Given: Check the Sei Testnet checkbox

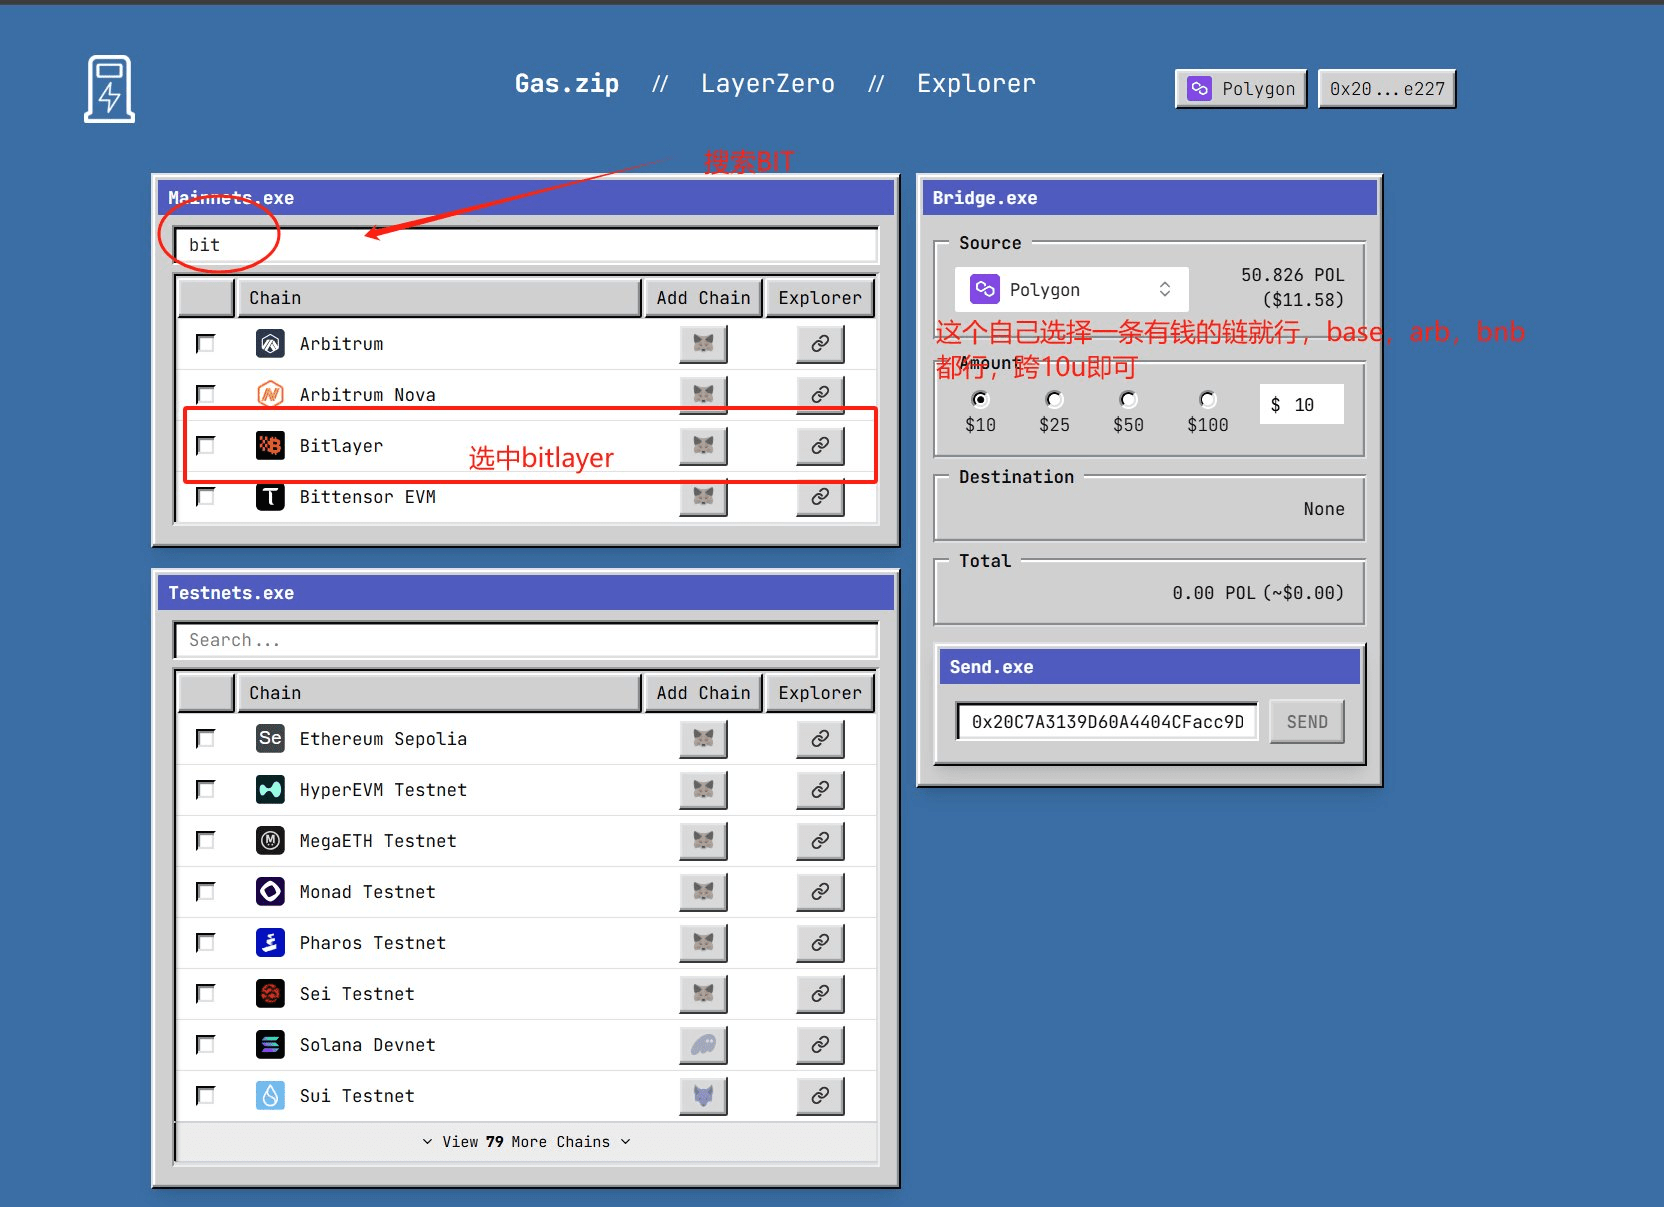Looking at the screenshot, I should [206, 994].
